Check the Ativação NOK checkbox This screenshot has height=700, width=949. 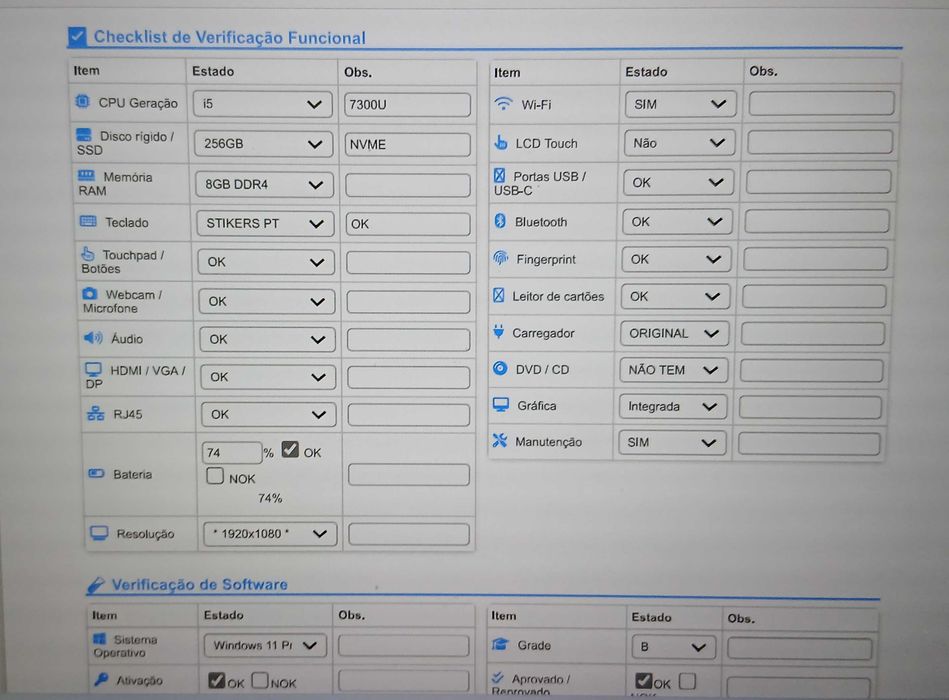(x=260, y=681)
